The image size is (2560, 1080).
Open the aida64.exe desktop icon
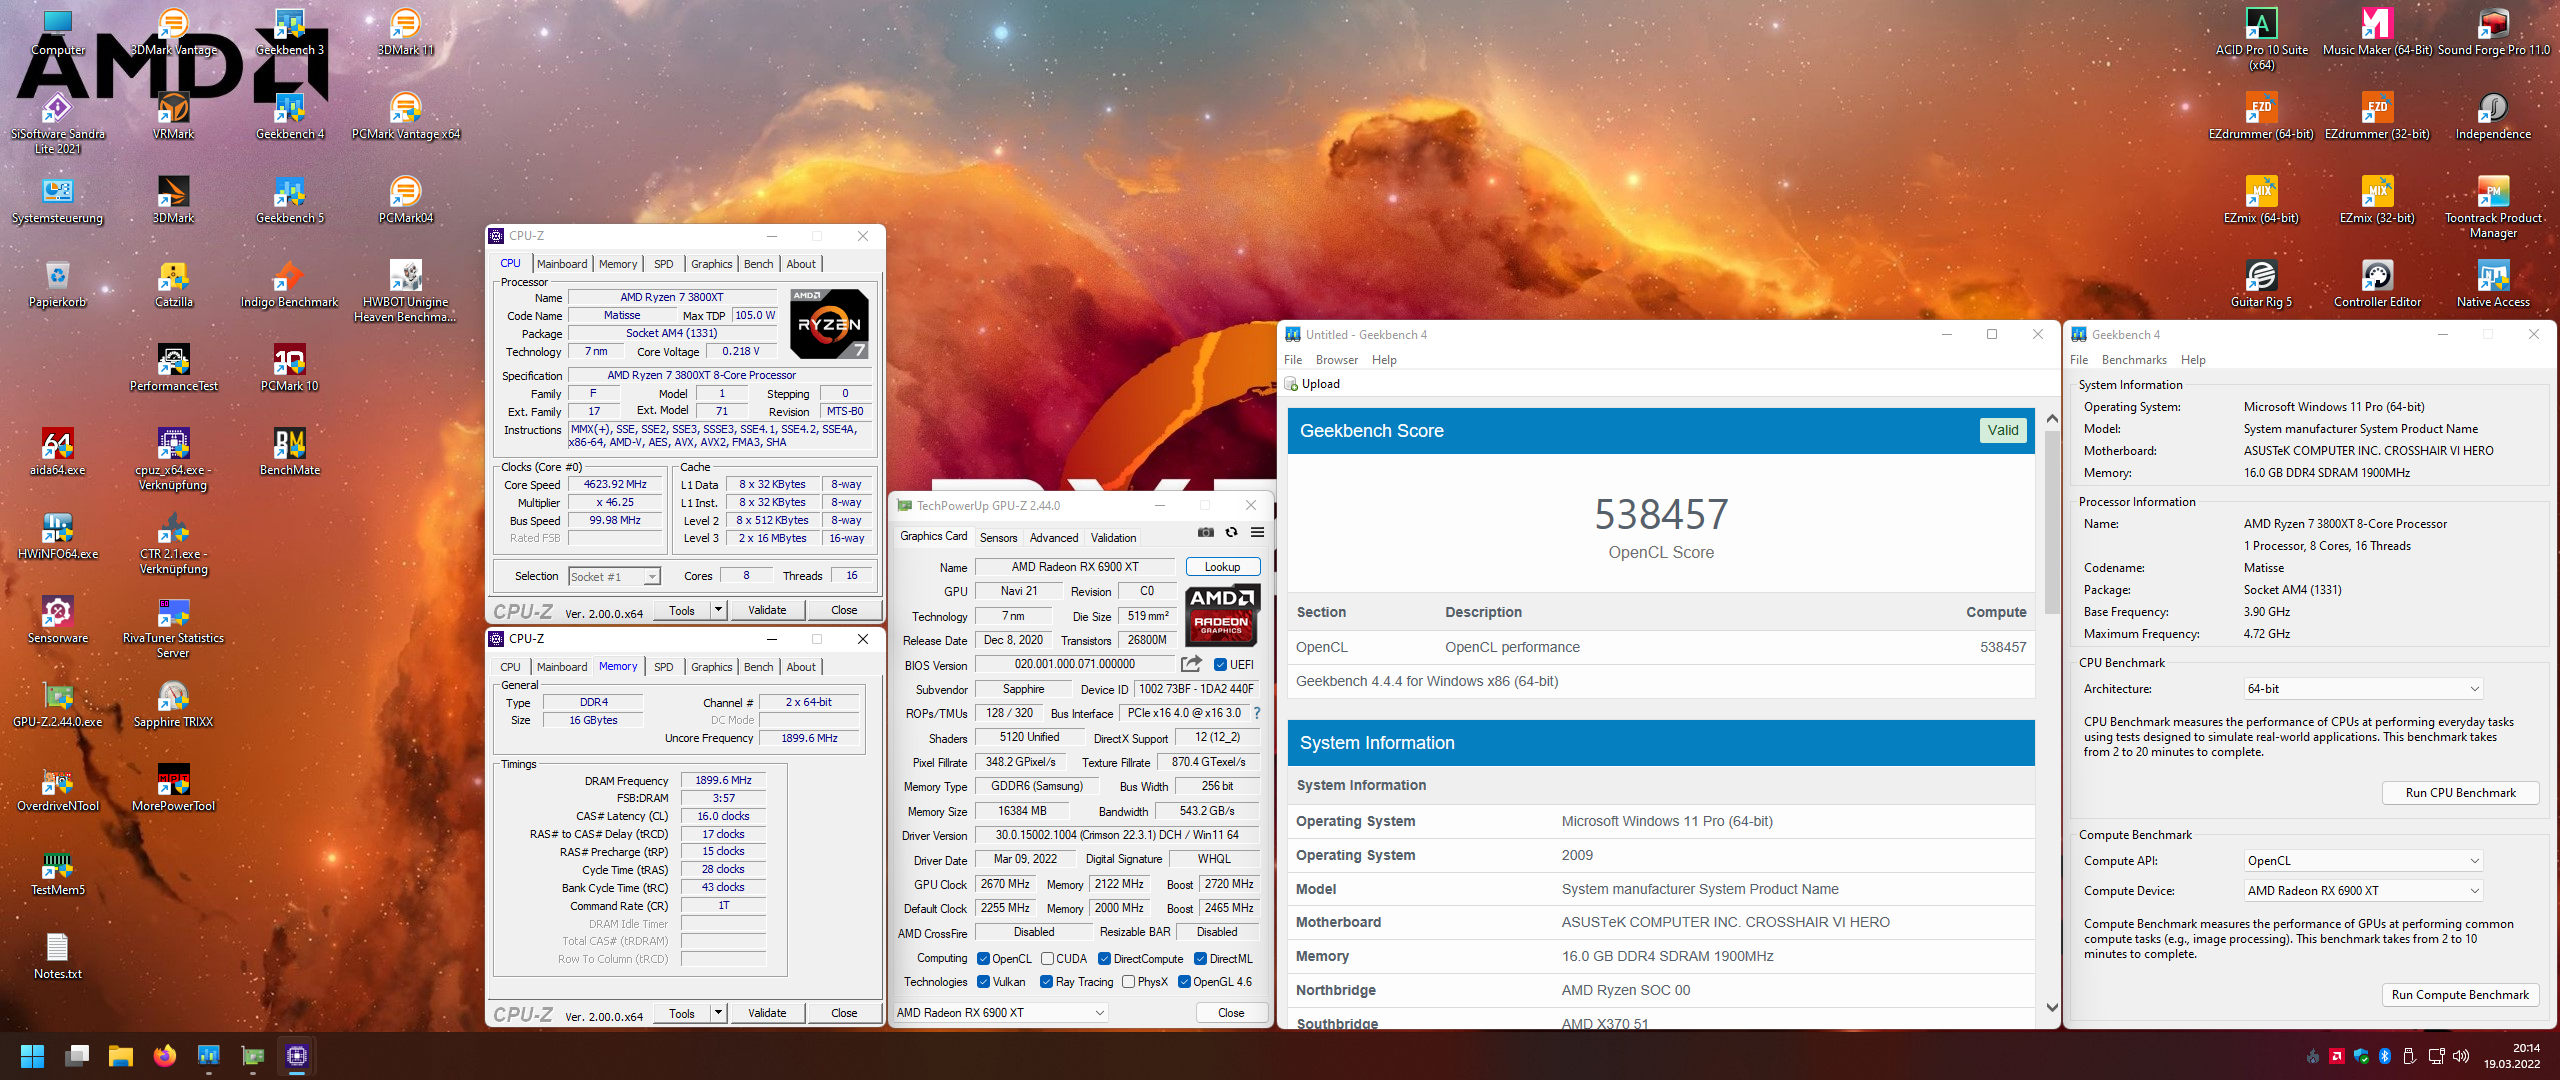tap(57, 451)
